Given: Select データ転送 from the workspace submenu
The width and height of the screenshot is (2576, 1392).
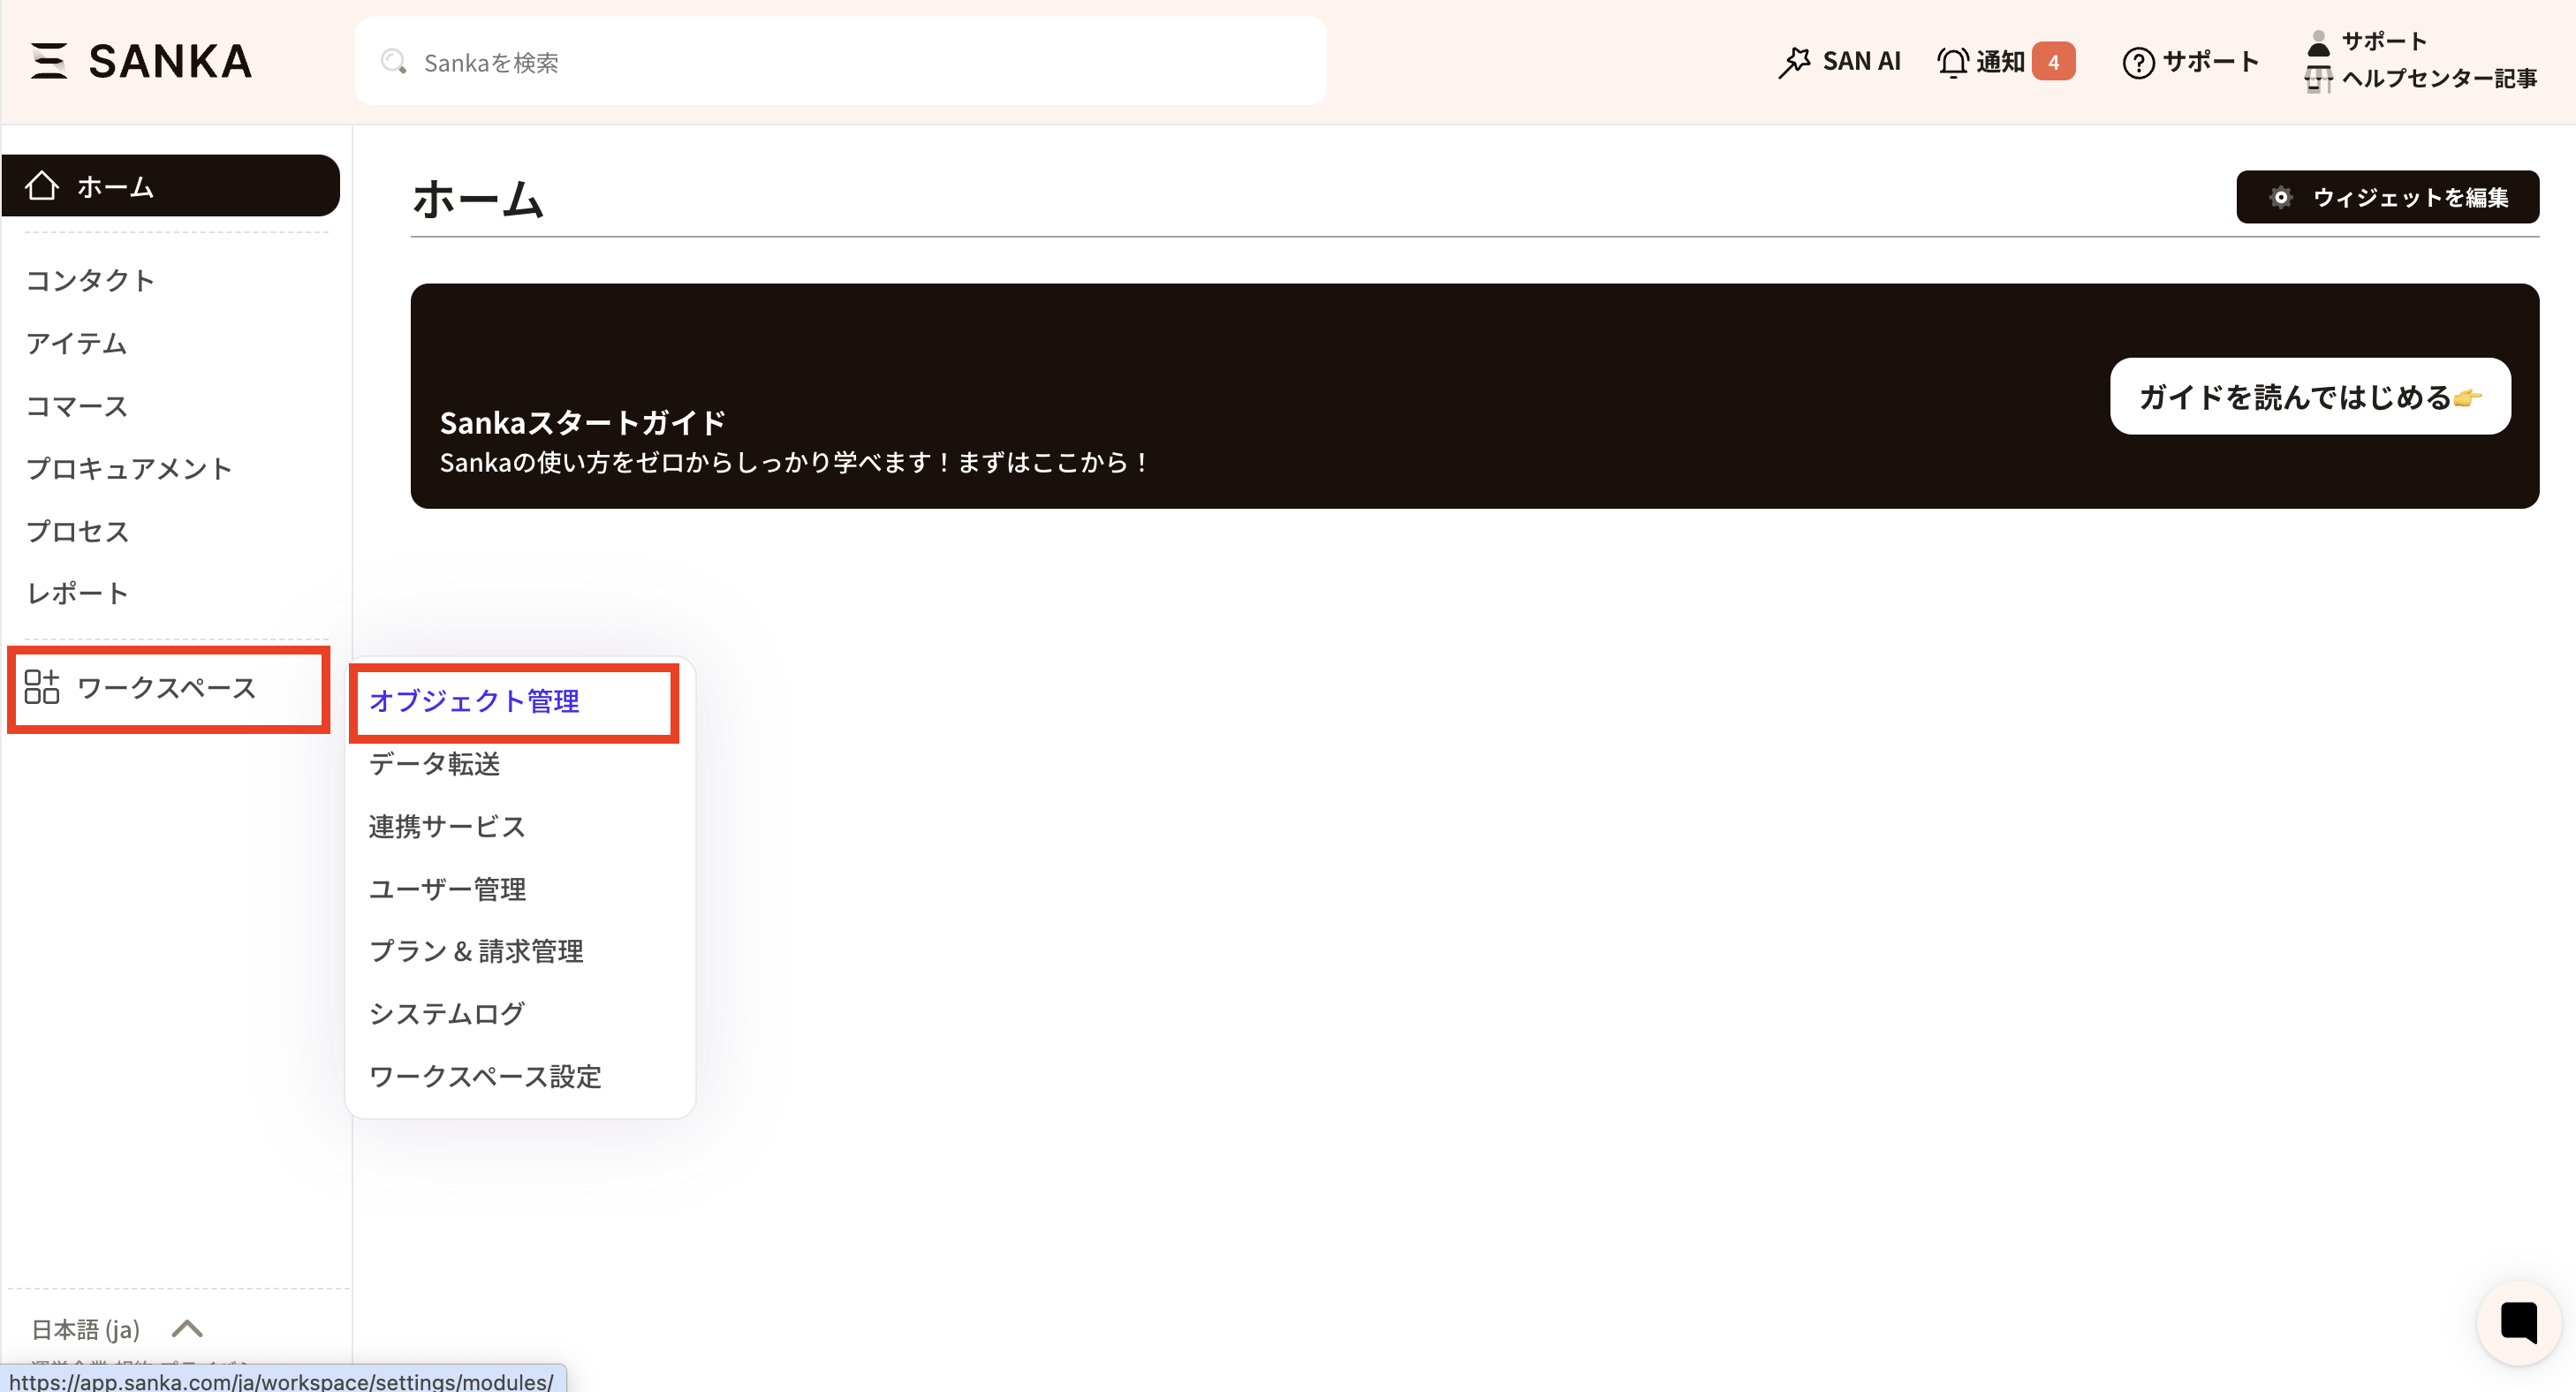Looking at the screenshot, I should pos(434,764).
